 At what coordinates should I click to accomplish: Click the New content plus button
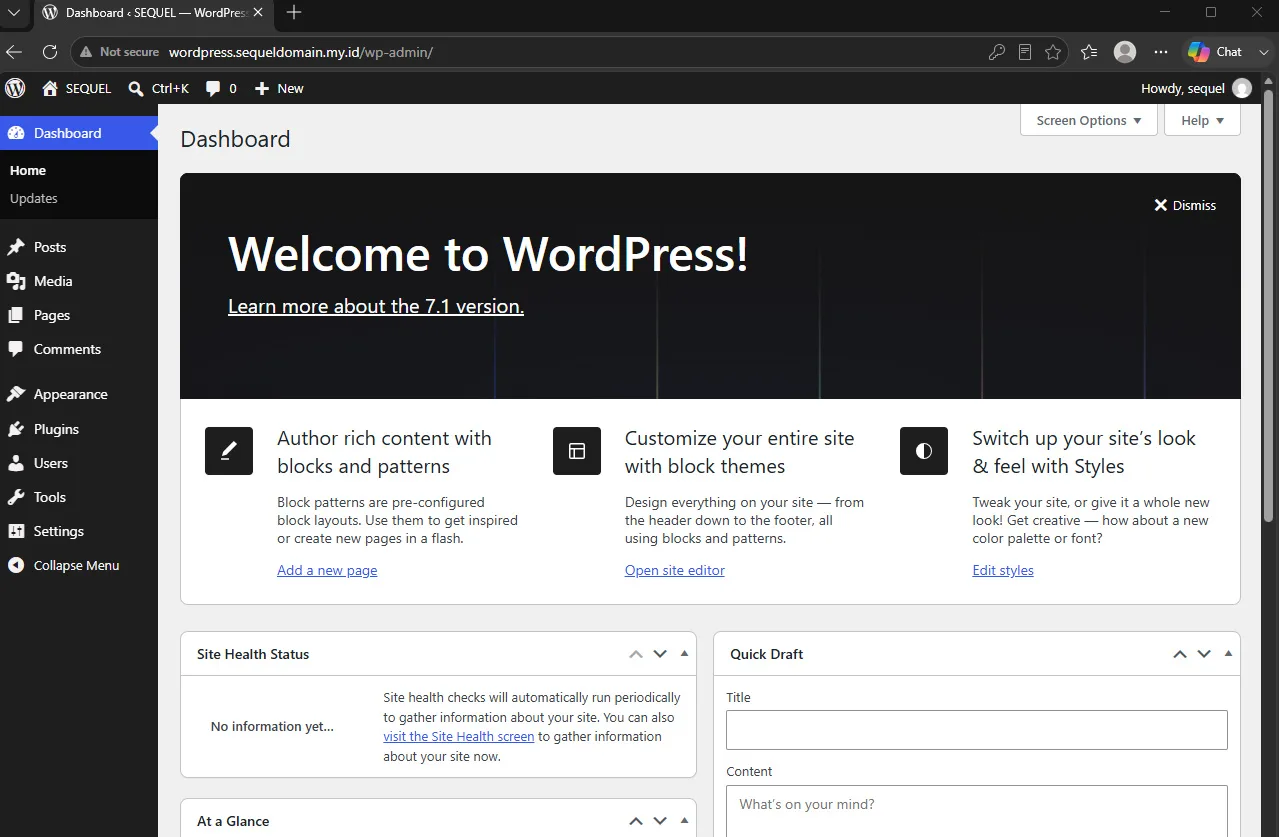pyautogui.click(x=279, y=88)
